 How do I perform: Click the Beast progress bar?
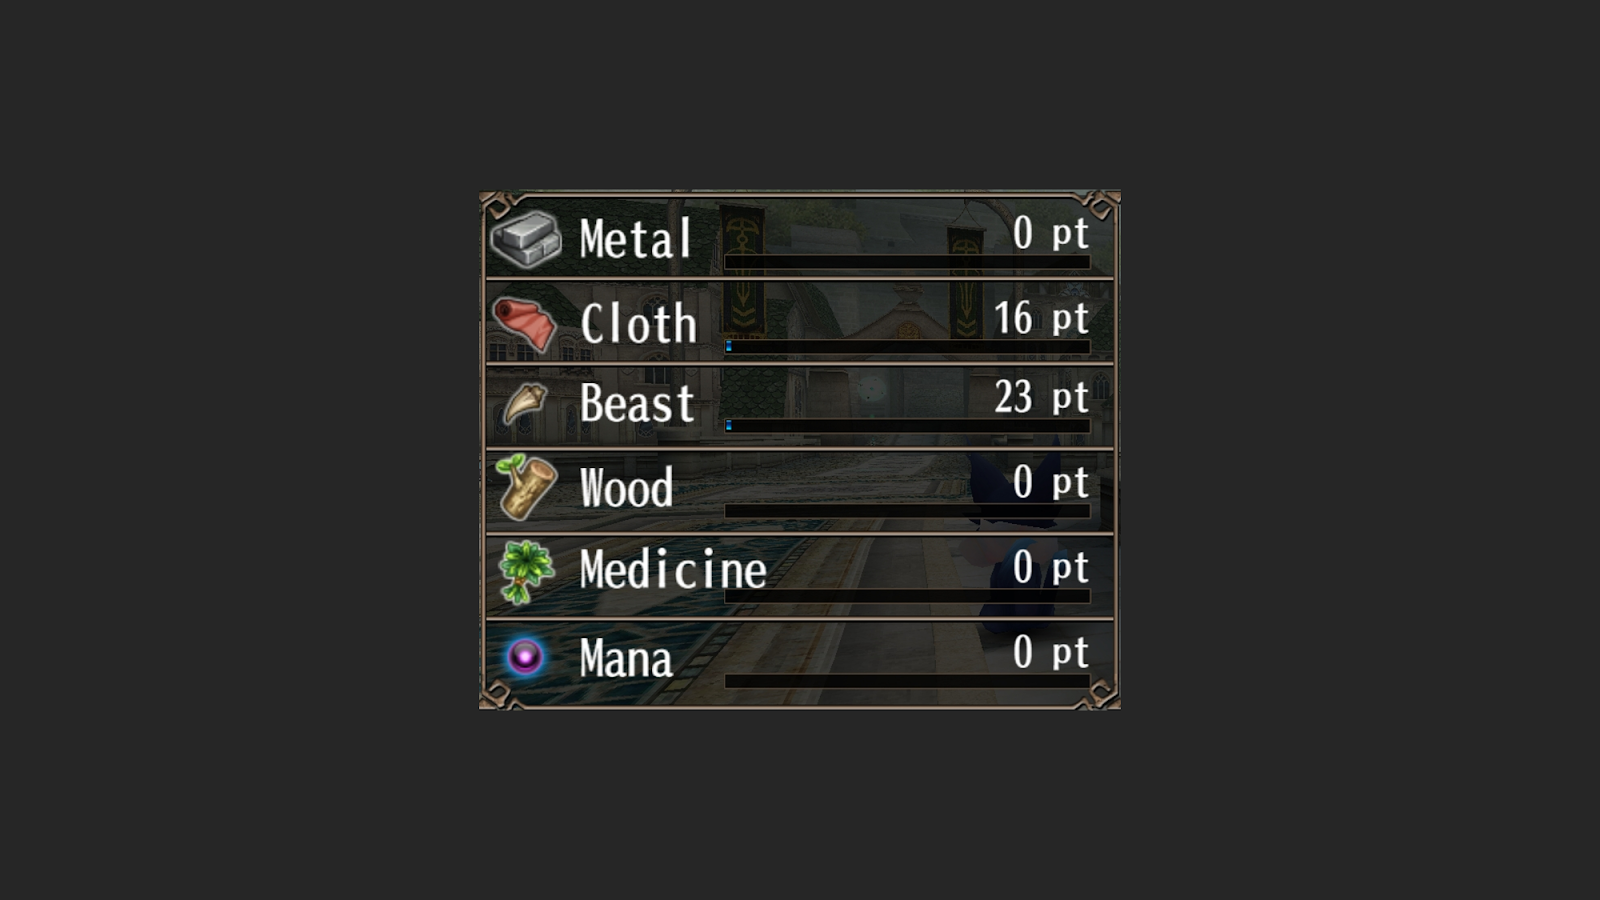(x=907, y=425)
